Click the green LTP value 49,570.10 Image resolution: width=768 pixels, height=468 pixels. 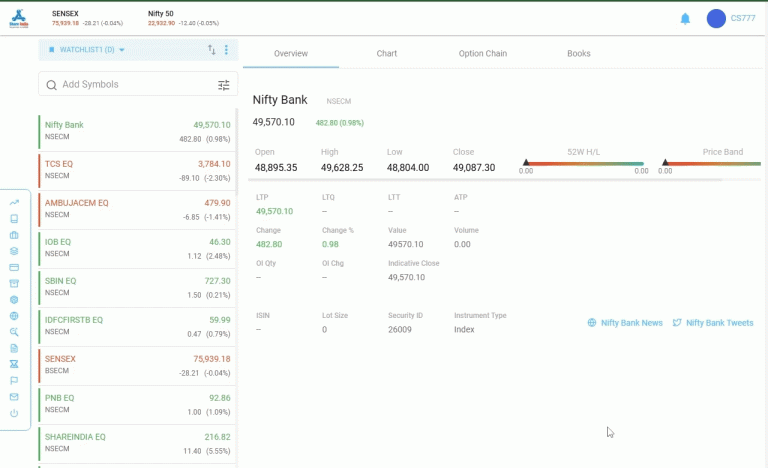[274, 211]
